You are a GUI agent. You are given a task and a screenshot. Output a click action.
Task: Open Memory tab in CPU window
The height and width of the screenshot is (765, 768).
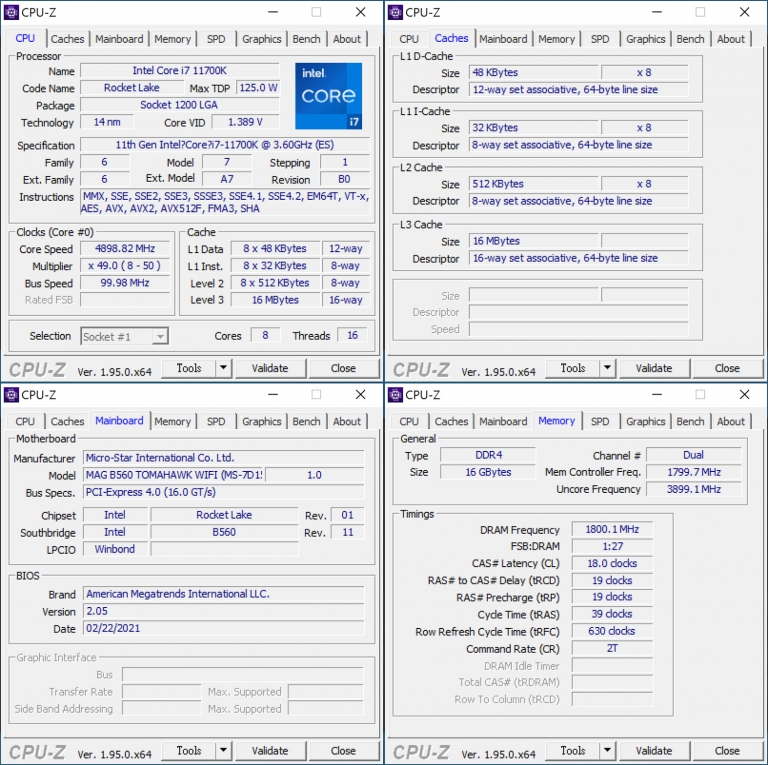tap(172, 39)
